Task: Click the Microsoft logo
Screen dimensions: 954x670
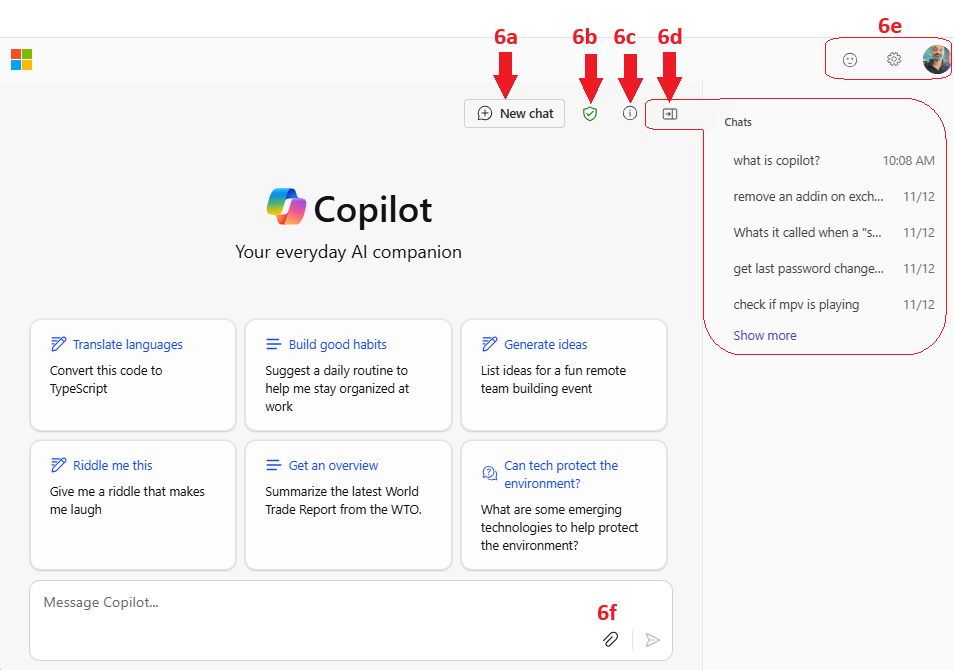Action: 21,60
